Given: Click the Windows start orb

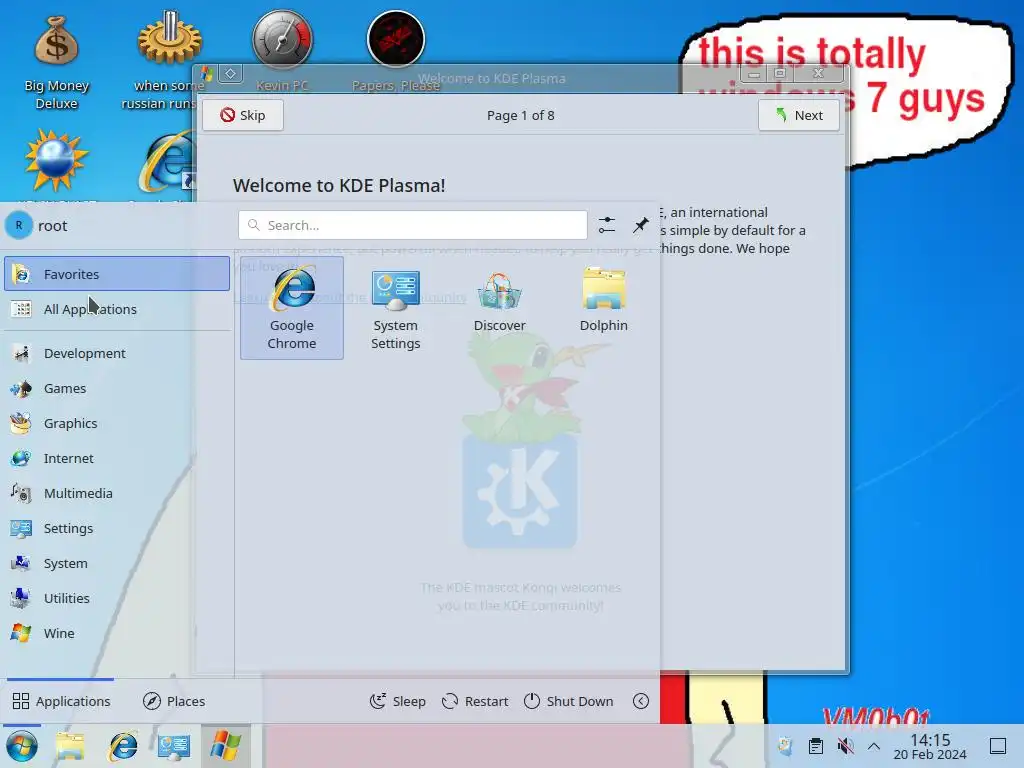Looking at the screenshot, I should [x=22, y=746].
